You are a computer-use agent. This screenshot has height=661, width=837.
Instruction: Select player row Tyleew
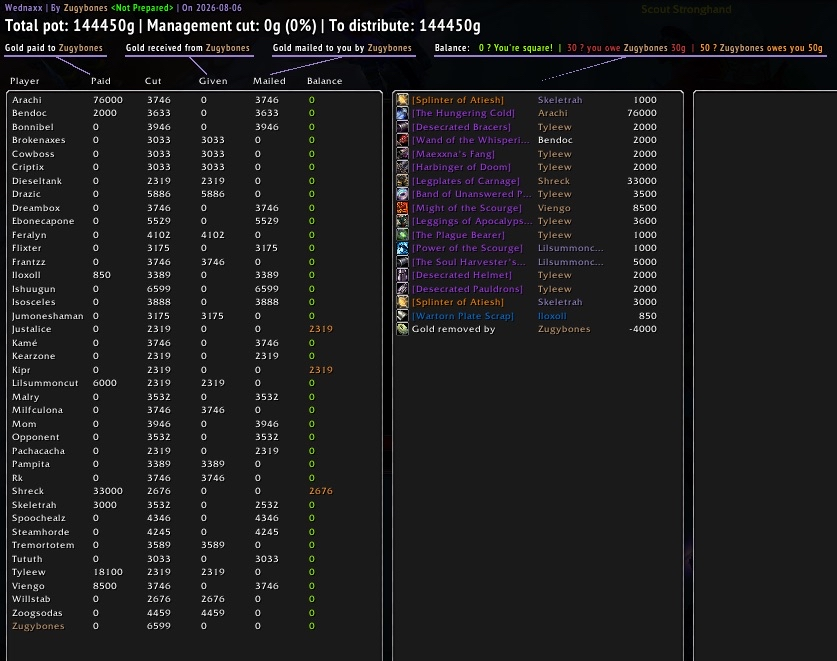click(194, 572)
